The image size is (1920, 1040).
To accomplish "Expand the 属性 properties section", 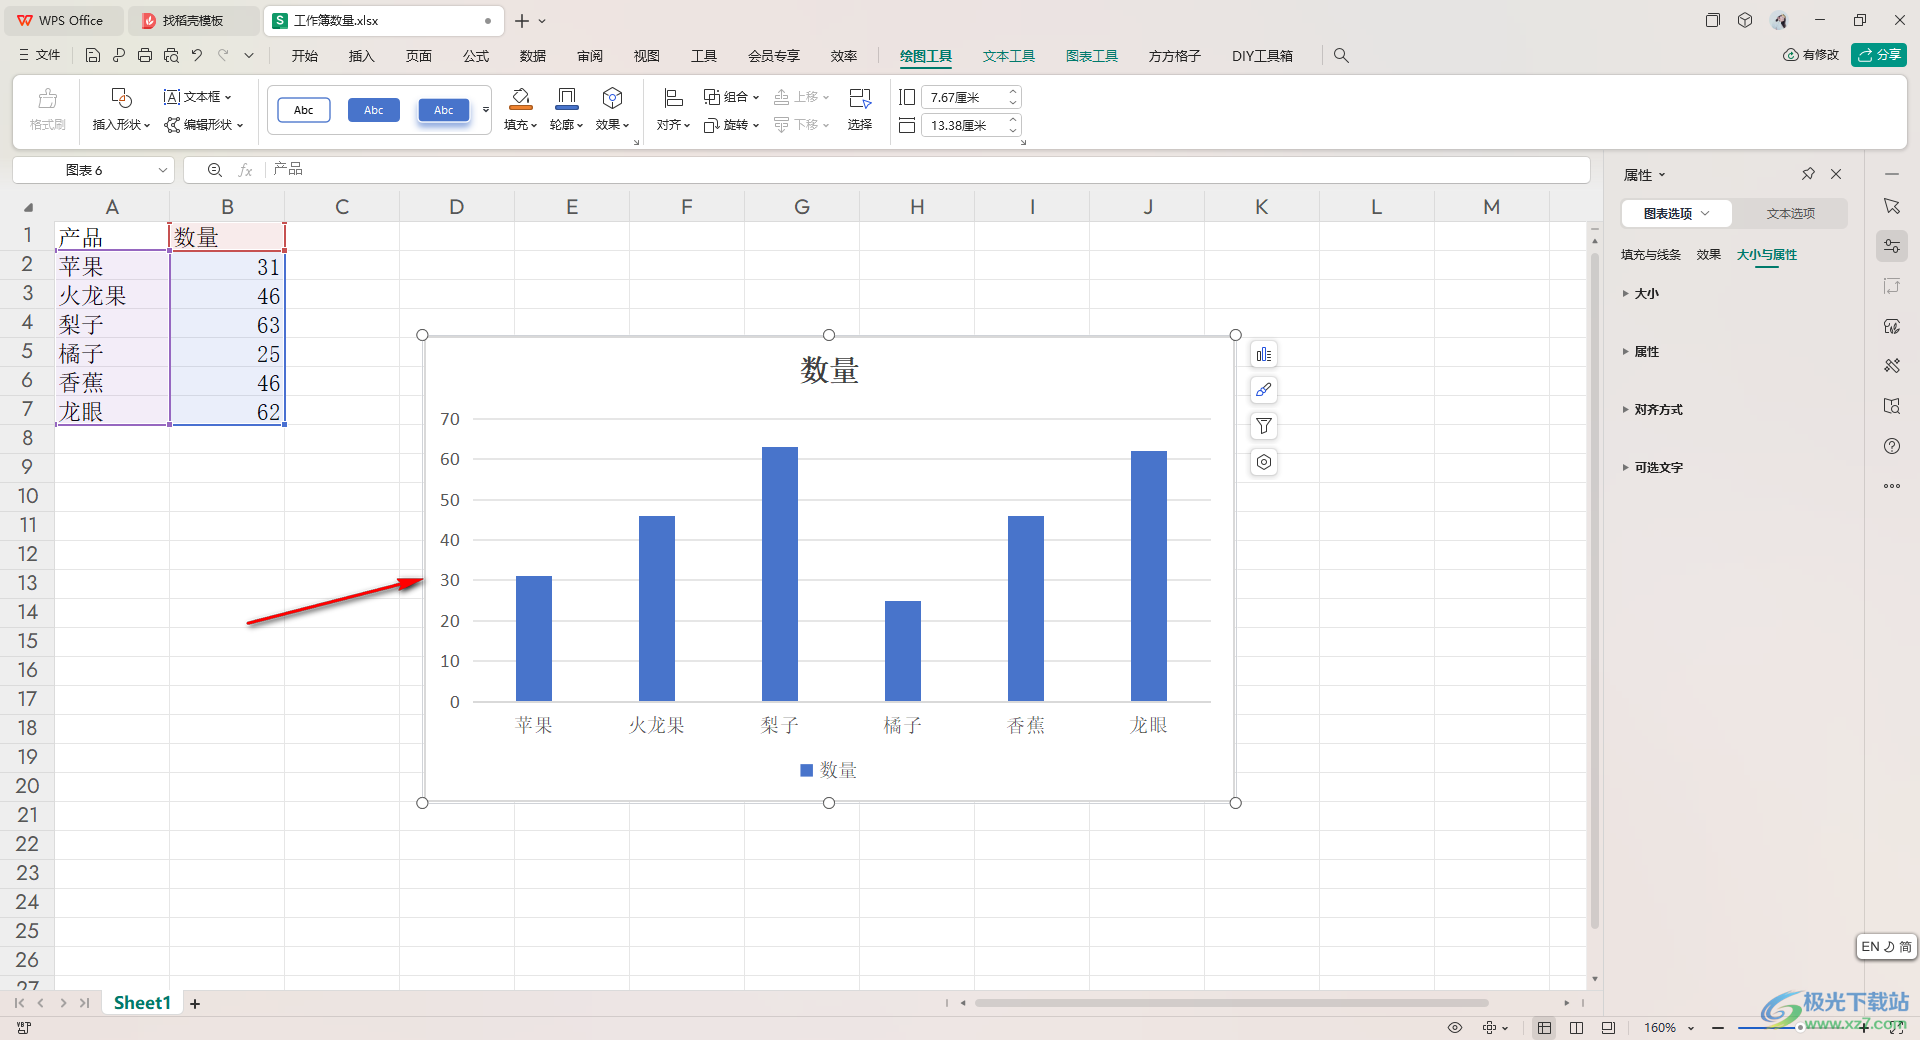I will (1640, 352).
